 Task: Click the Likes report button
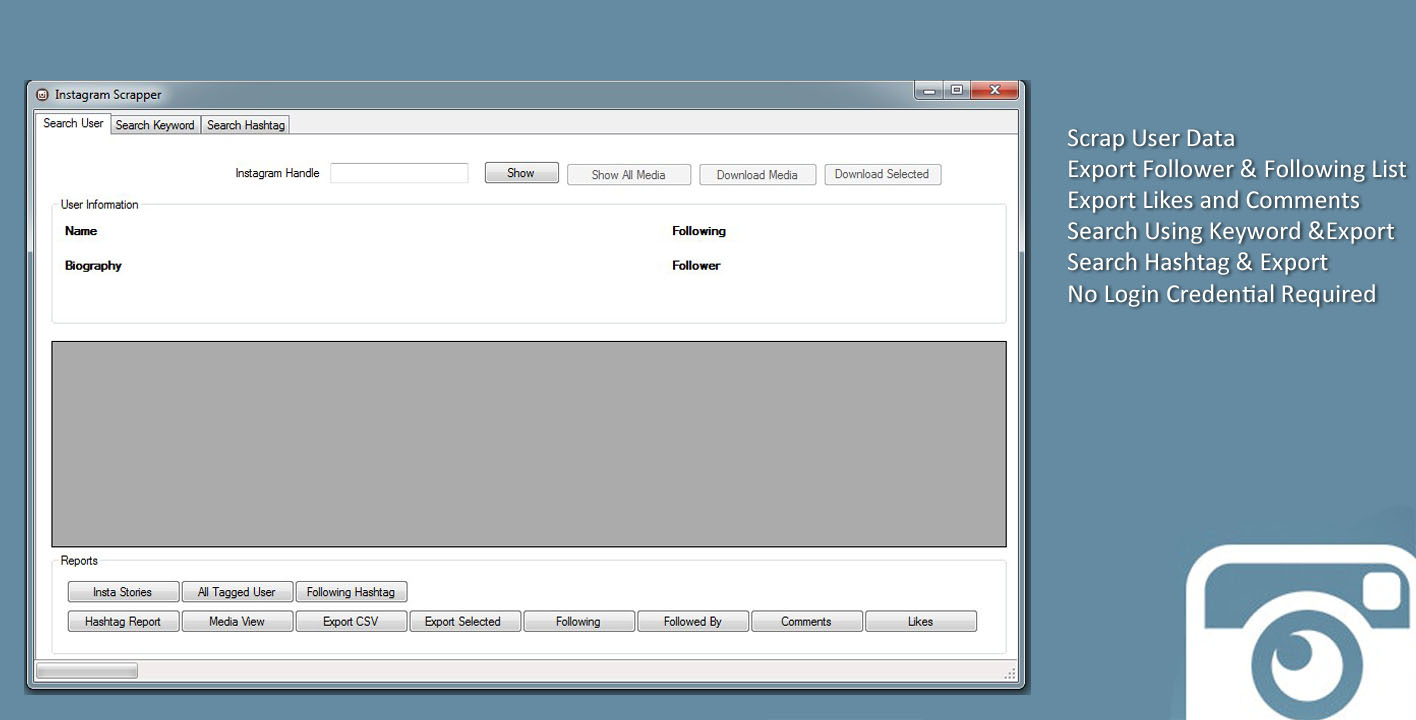click(x=921, y=621)
